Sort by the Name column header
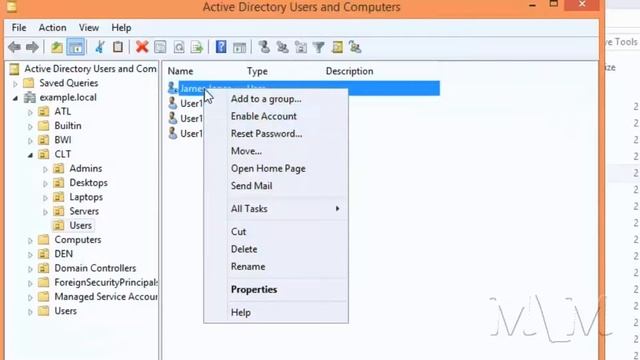 [180, 71]
